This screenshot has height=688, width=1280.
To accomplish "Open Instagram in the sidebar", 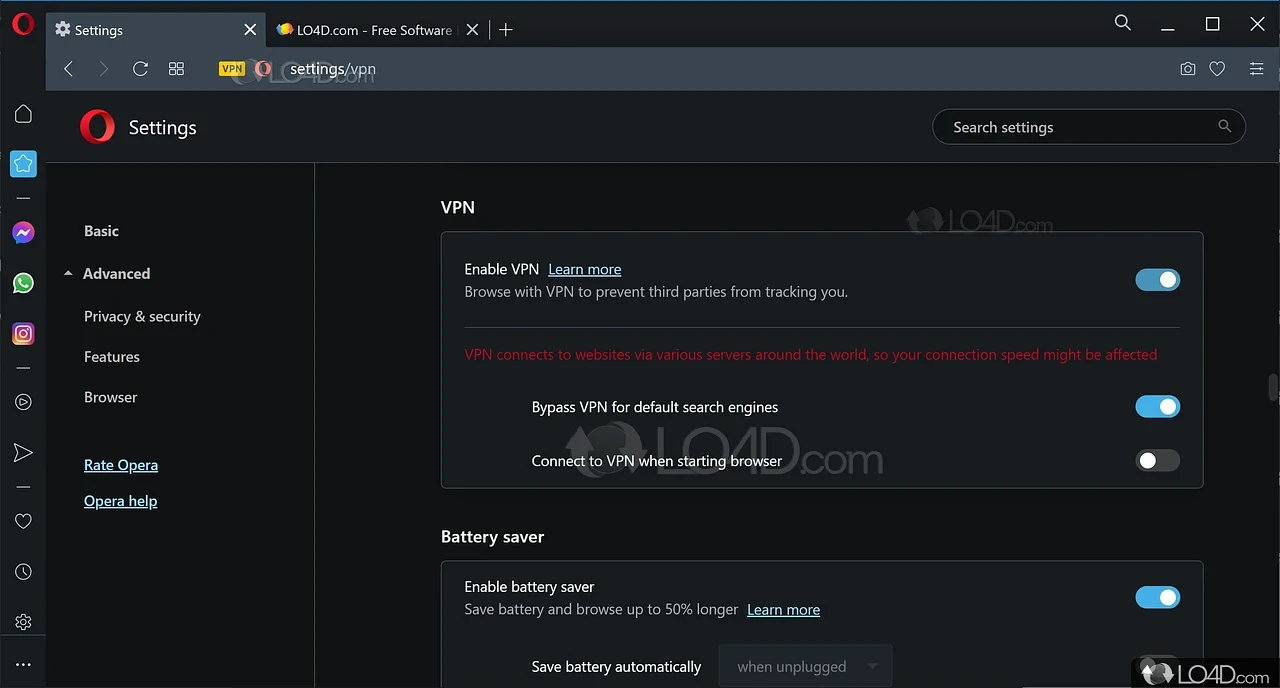I will coord(23,333).
